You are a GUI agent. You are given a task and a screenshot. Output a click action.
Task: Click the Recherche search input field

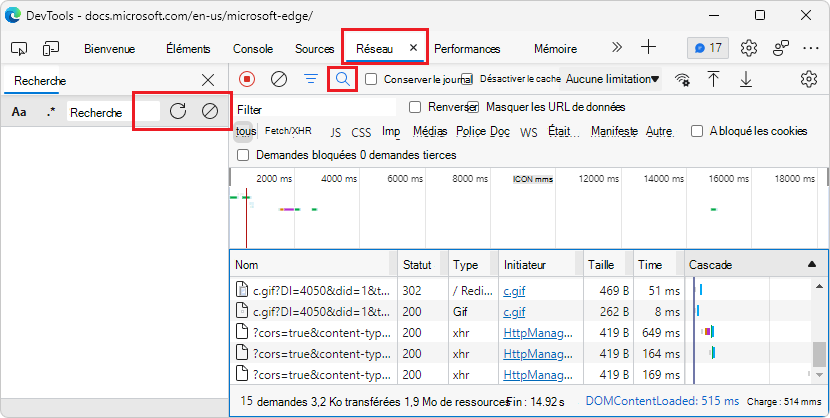[113, 112]
